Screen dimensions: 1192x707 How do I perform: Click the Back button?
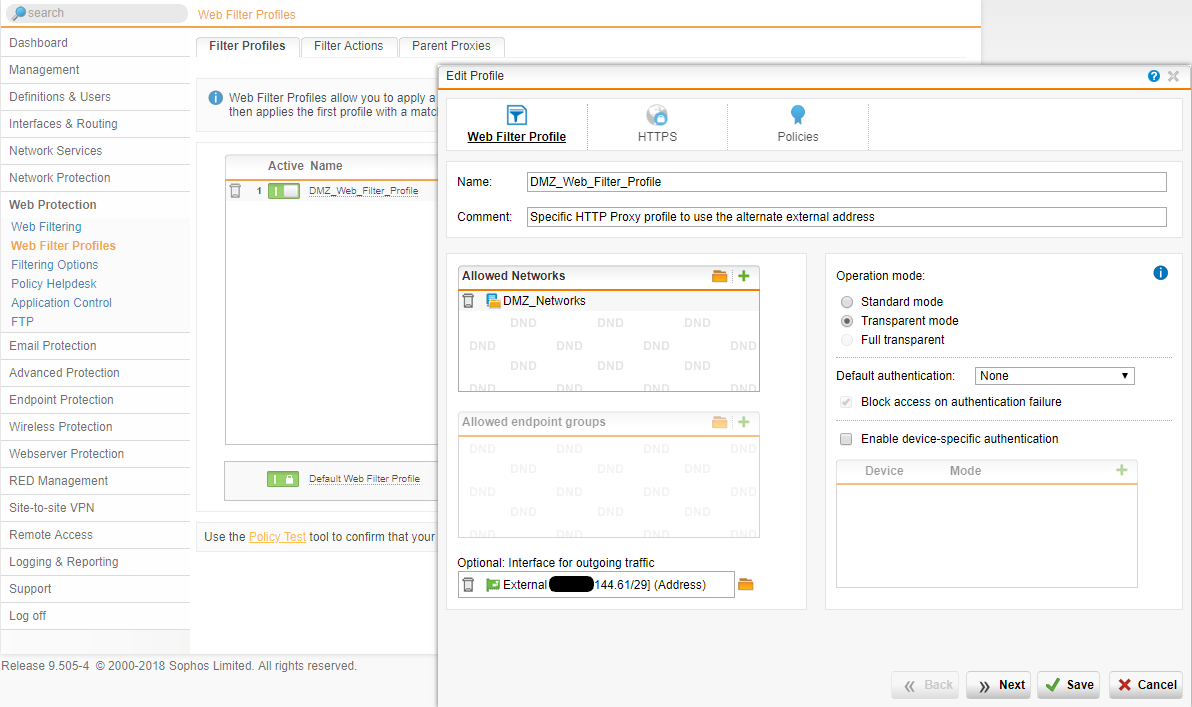[925, 685]
